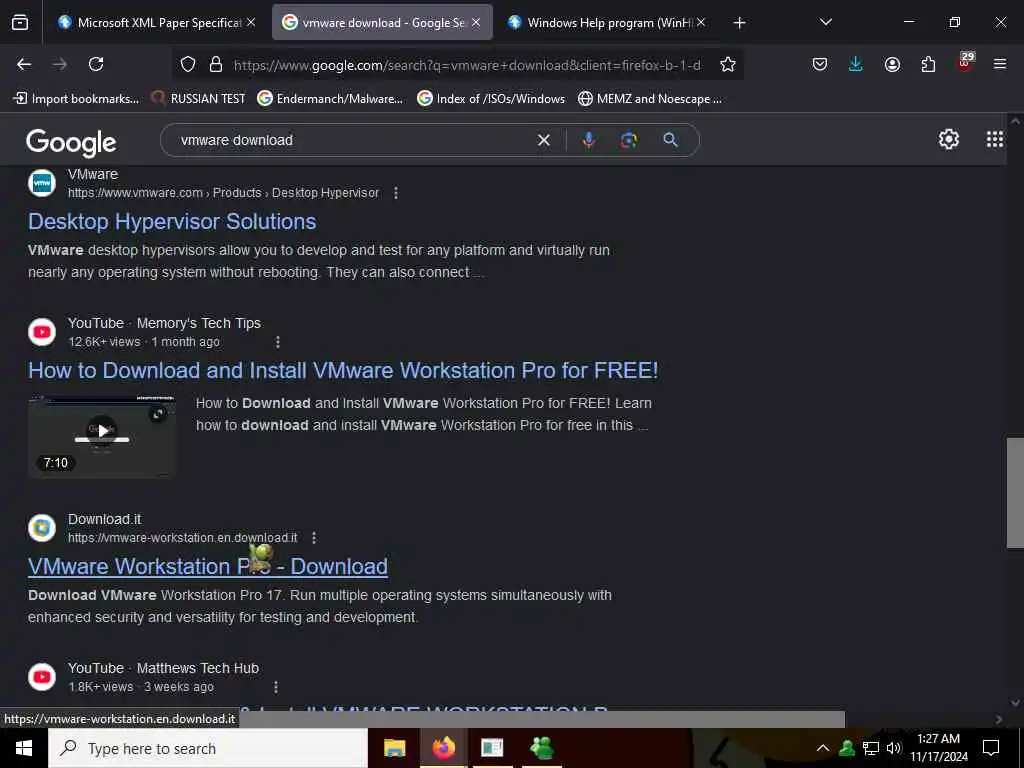This screenshot has height=768, width=1024.
Task: Click the vertical page scrollbar thumb
Action: click(x=1015, y=492)
